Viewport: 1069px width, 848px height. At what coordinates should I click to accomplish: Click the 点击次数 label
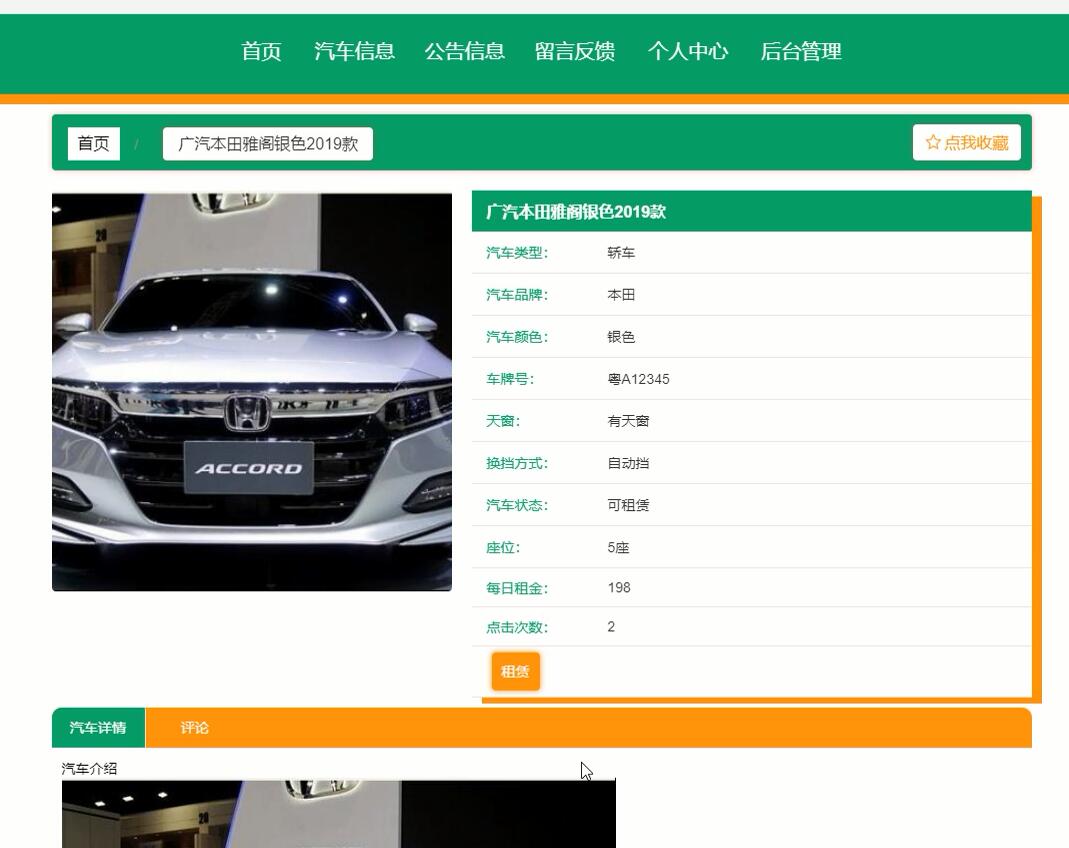517,628
